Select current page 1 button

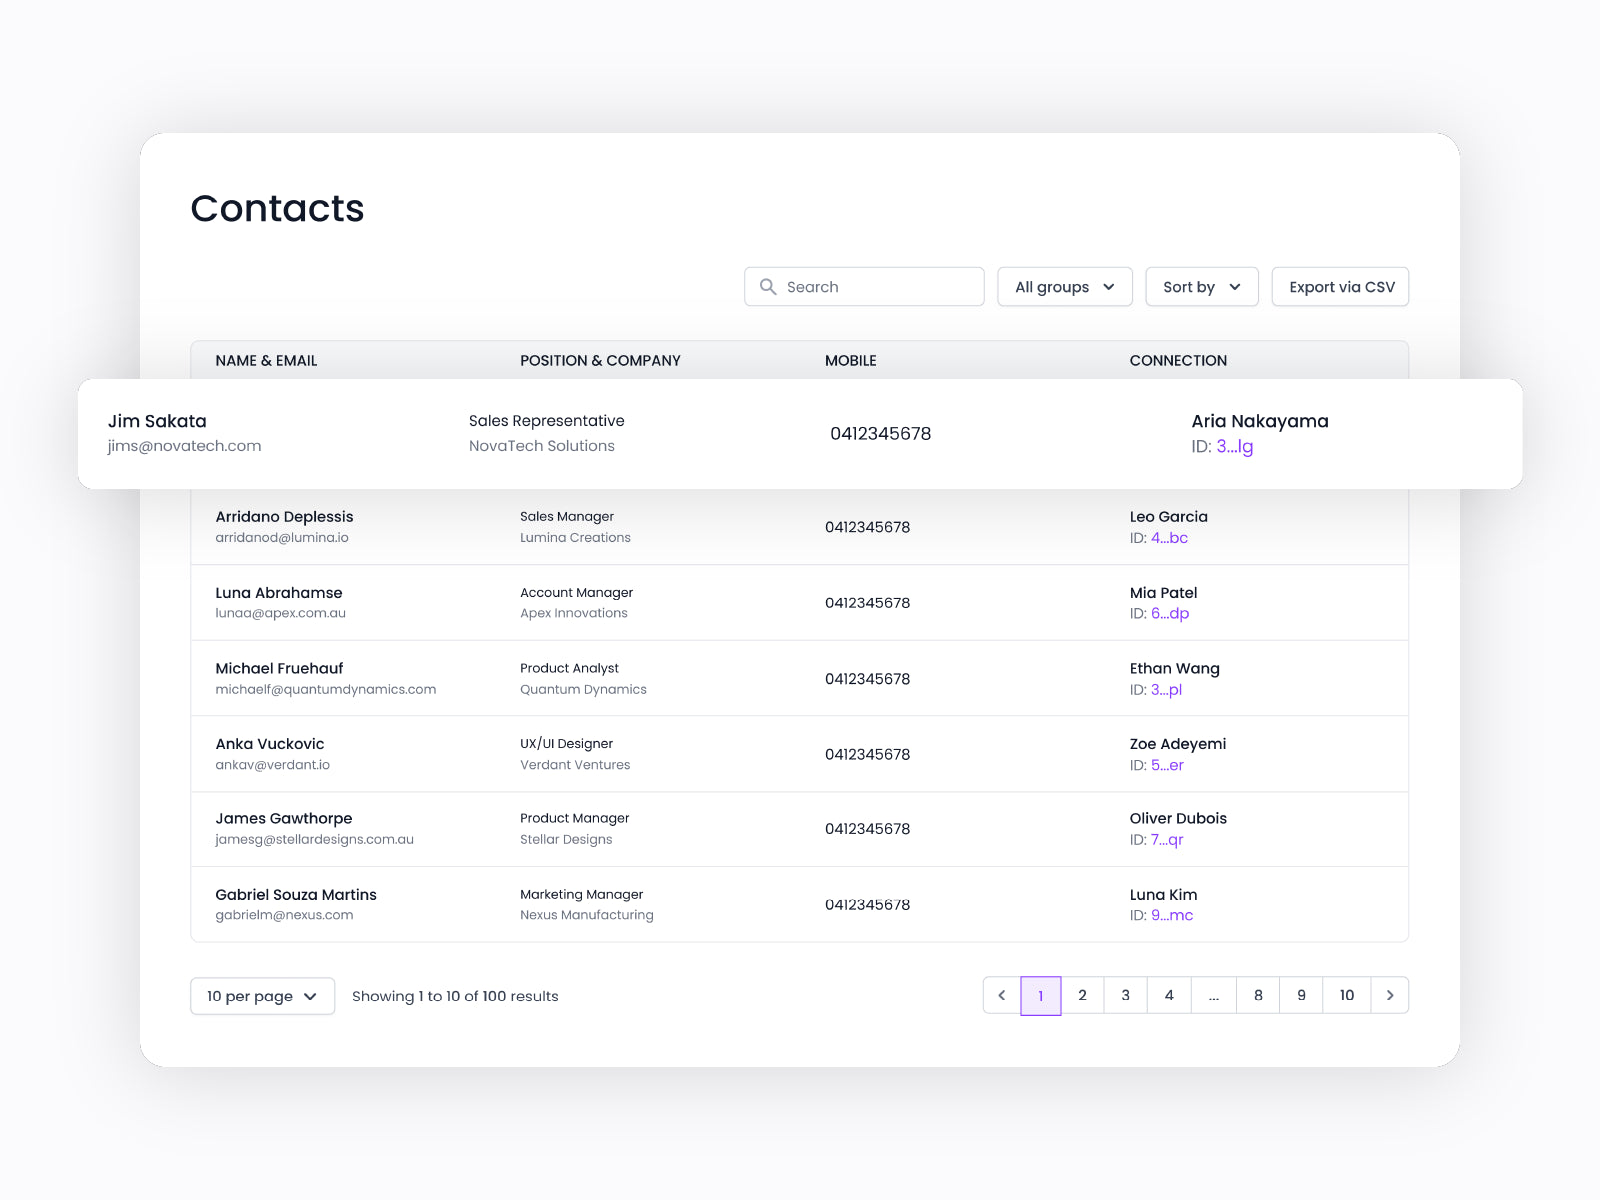pos(1040,995)
